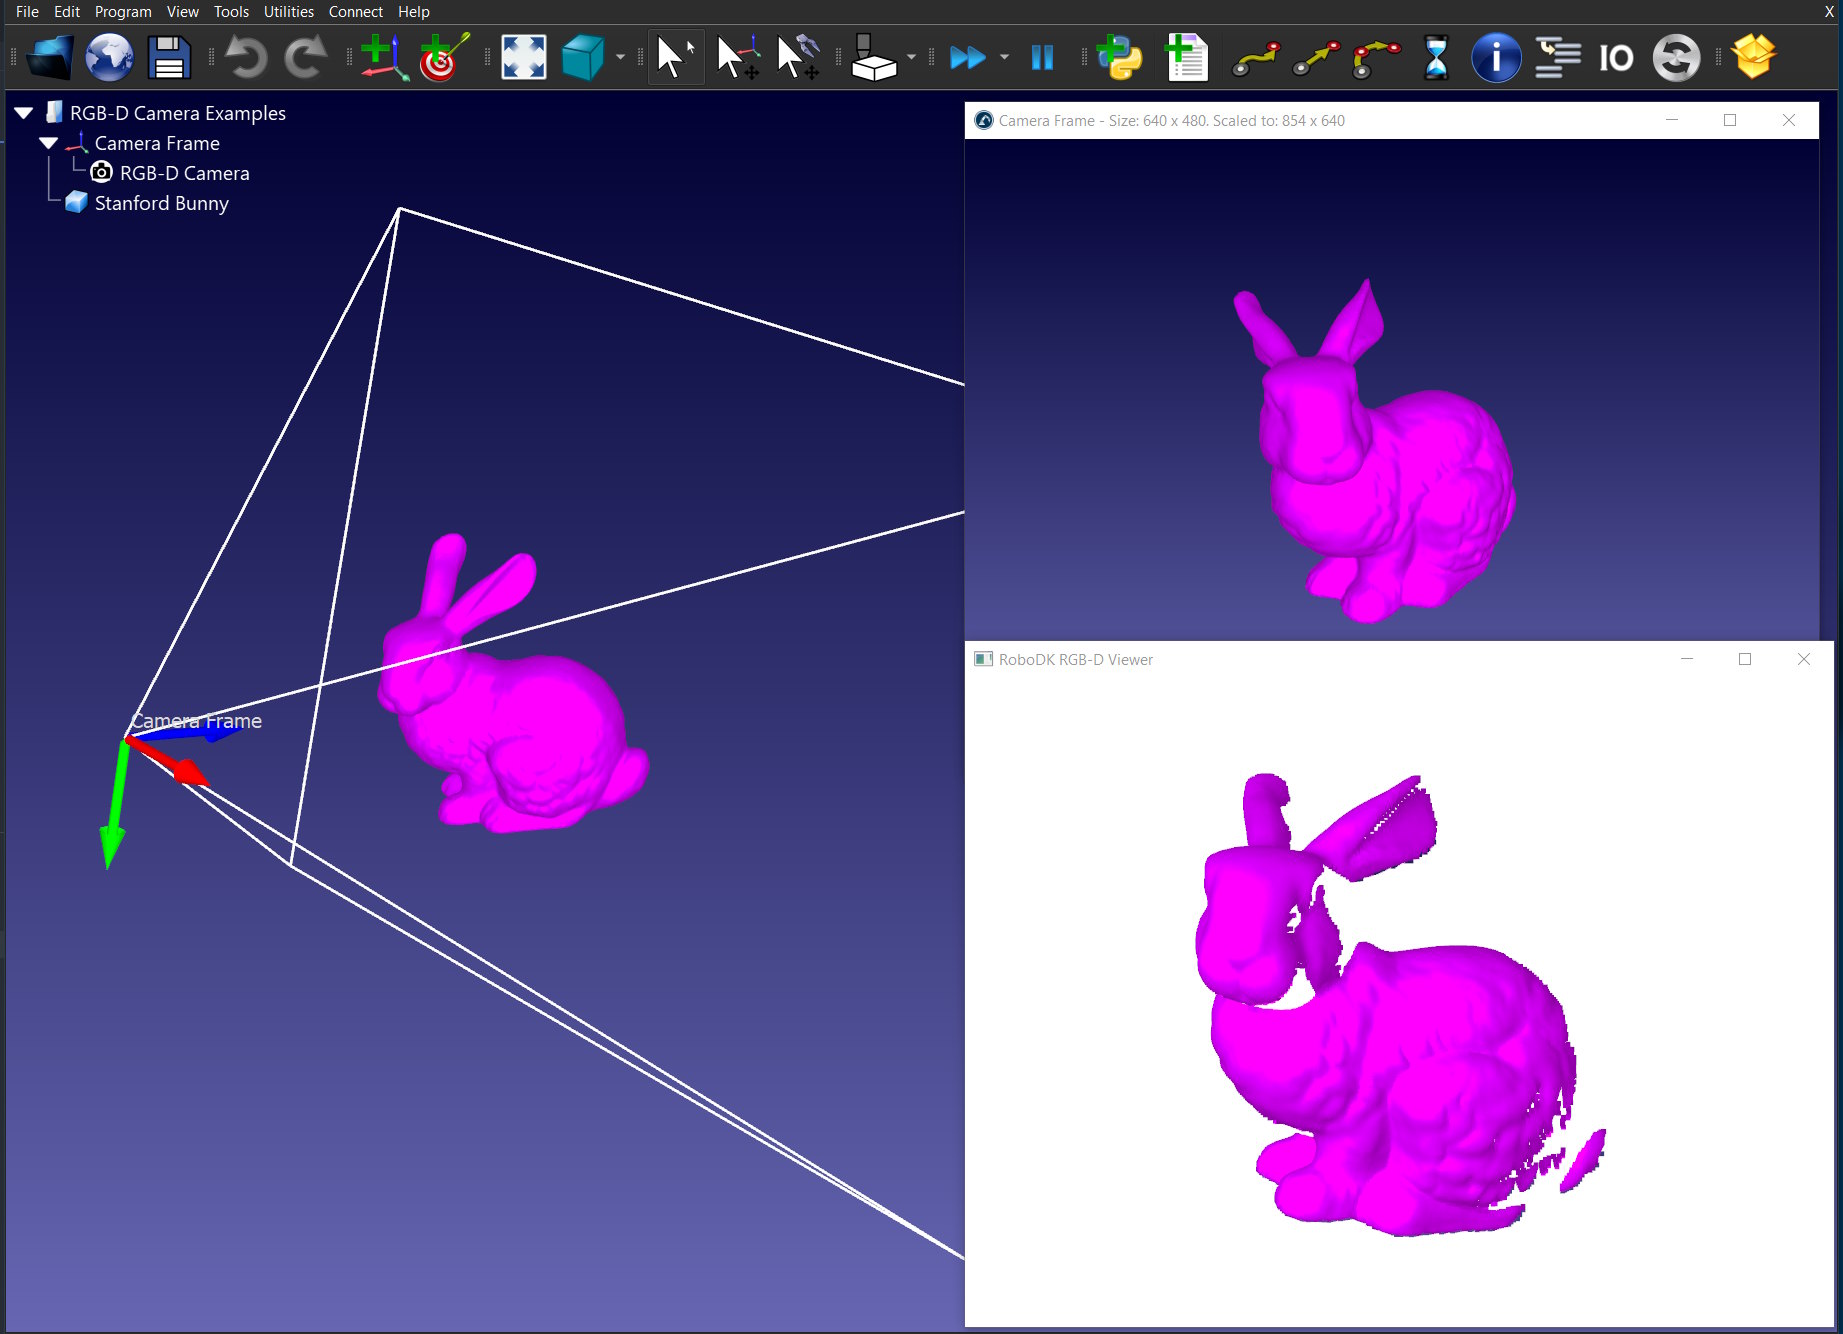Viewport: 1843px width, 1334px height.
Task: Open the Connect menu
Action: [x=355, y=11]
